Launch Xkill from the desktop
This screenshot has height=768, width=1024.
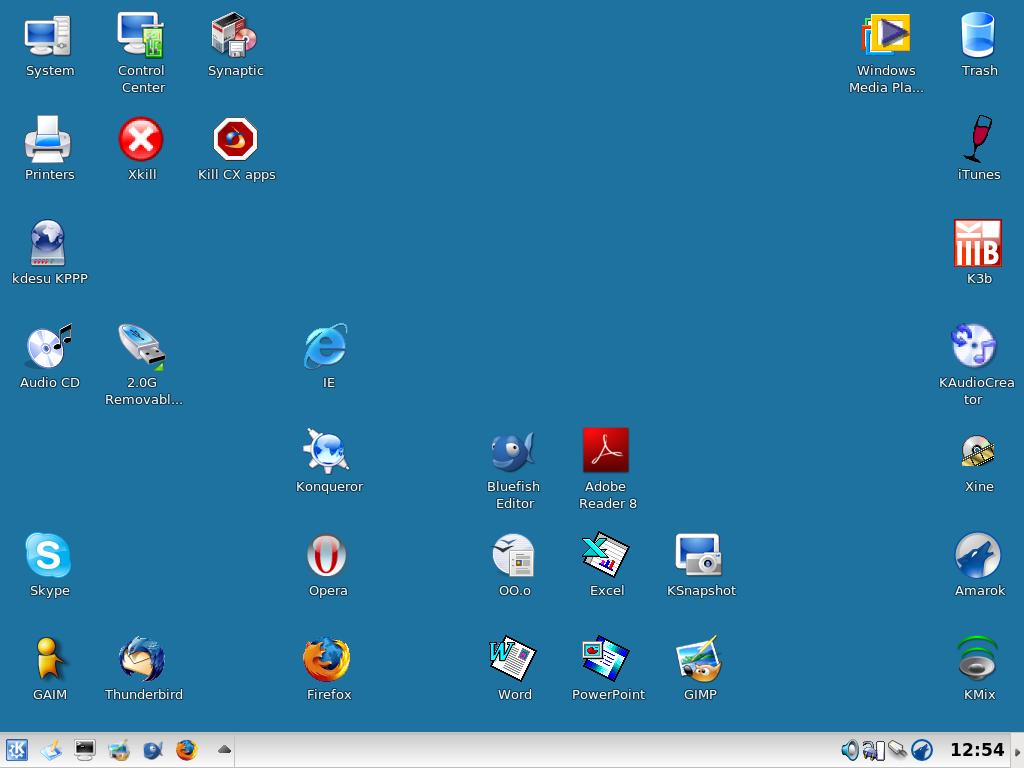coord(141,140)
